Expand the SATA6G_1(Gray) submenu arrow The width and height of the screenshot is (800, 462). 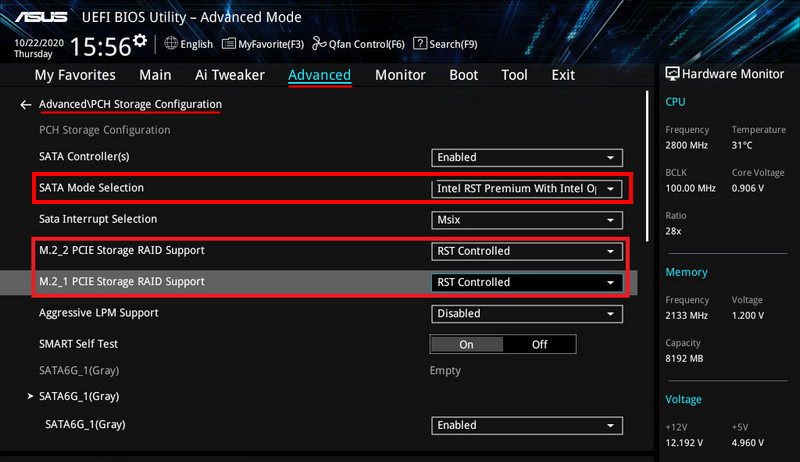coord(30,396)
